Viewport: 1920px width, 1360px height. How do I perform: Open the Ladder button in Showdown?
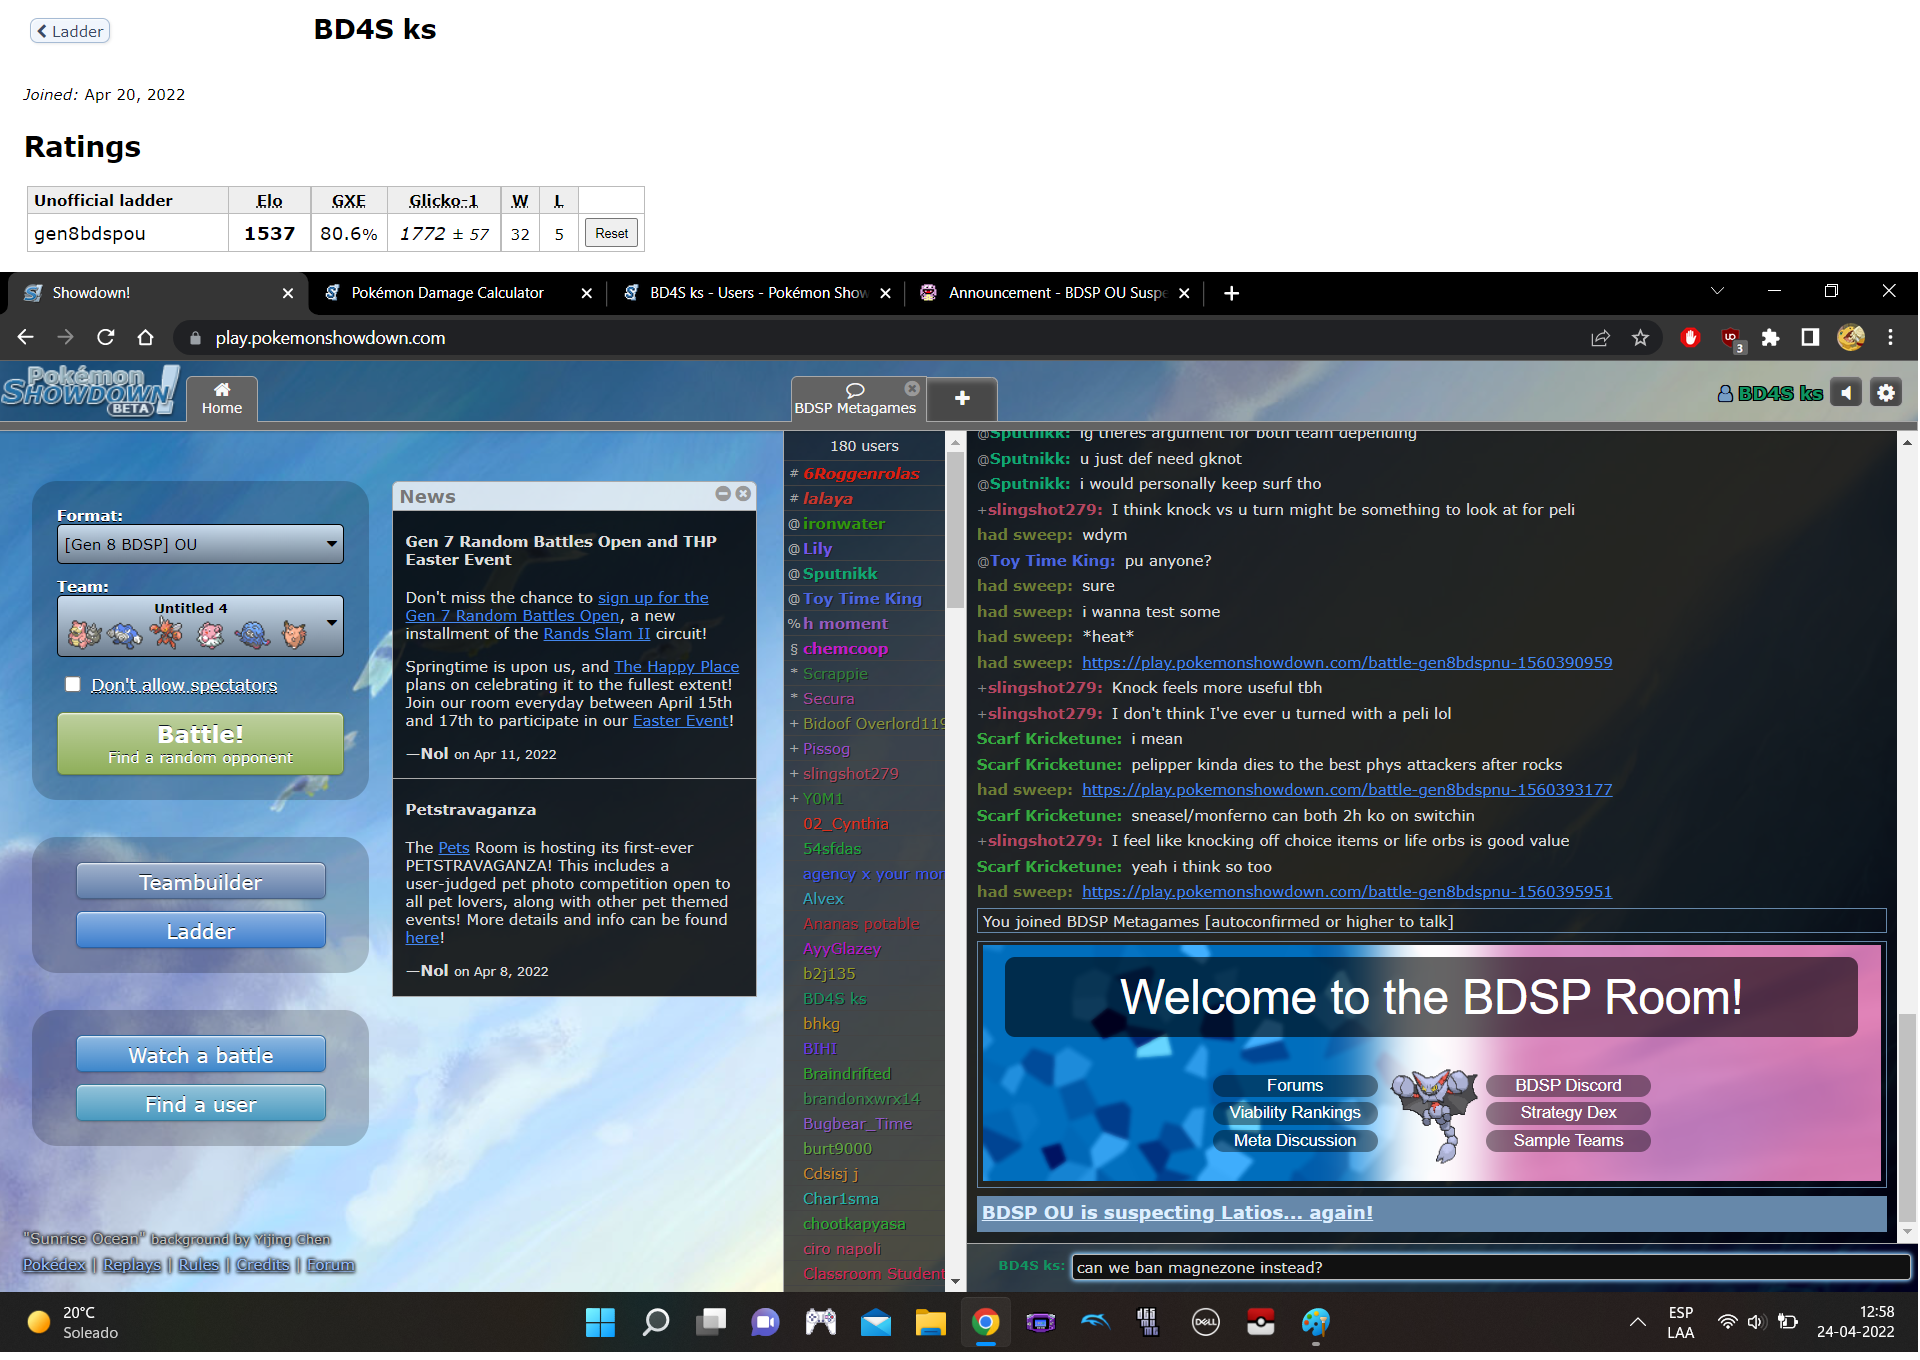point(201,931)
